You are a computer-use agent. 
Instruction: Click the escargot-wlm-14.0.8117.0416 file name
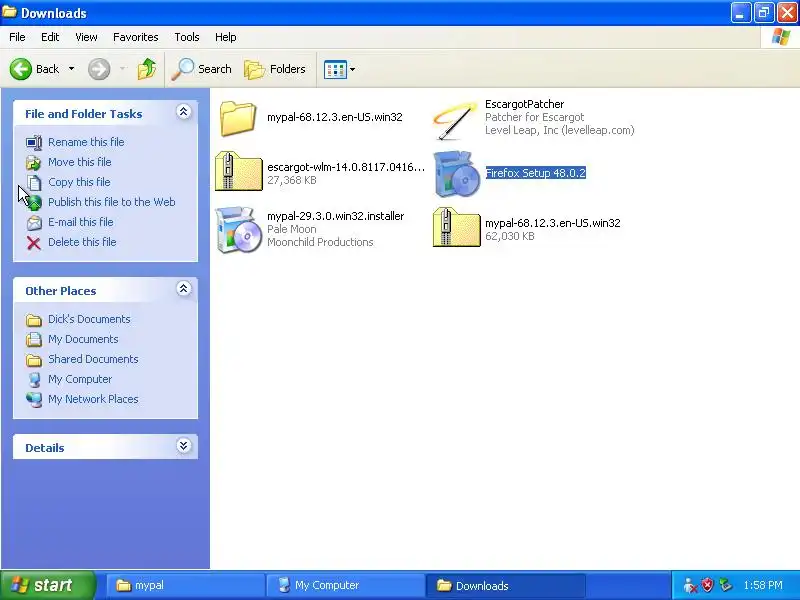(346, 167)
